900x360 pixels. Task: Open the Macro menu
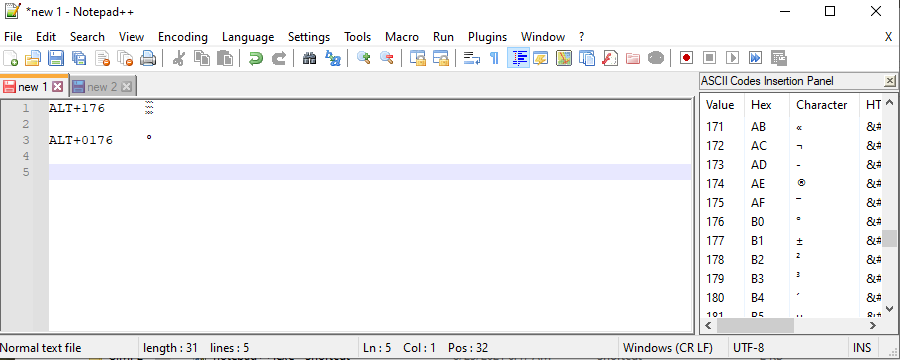point(402,37)
